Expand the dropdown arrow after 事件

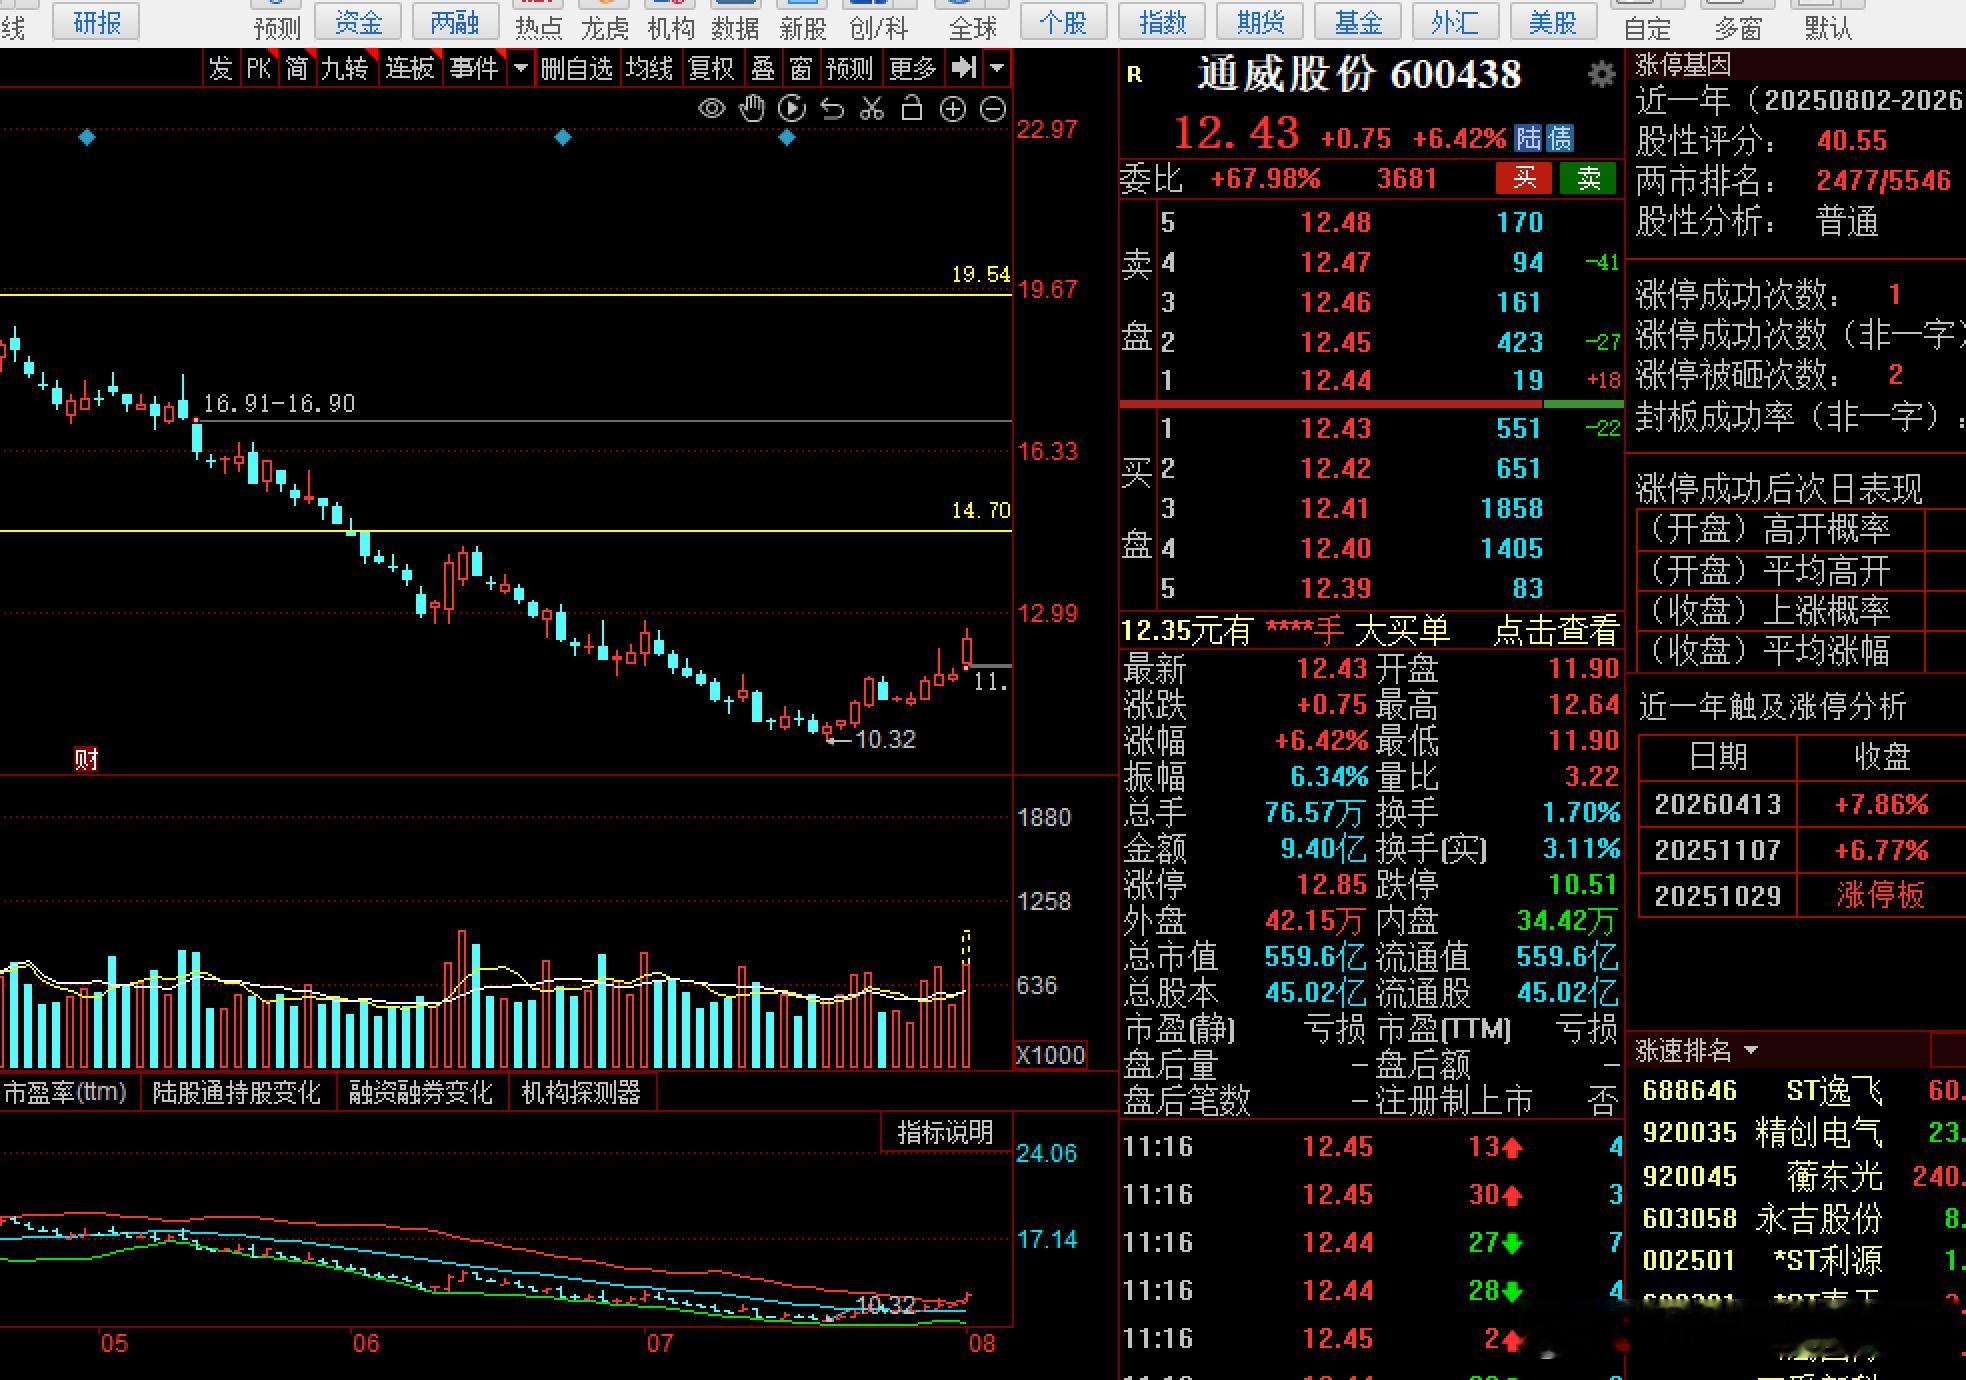click(x=520, y=68)
